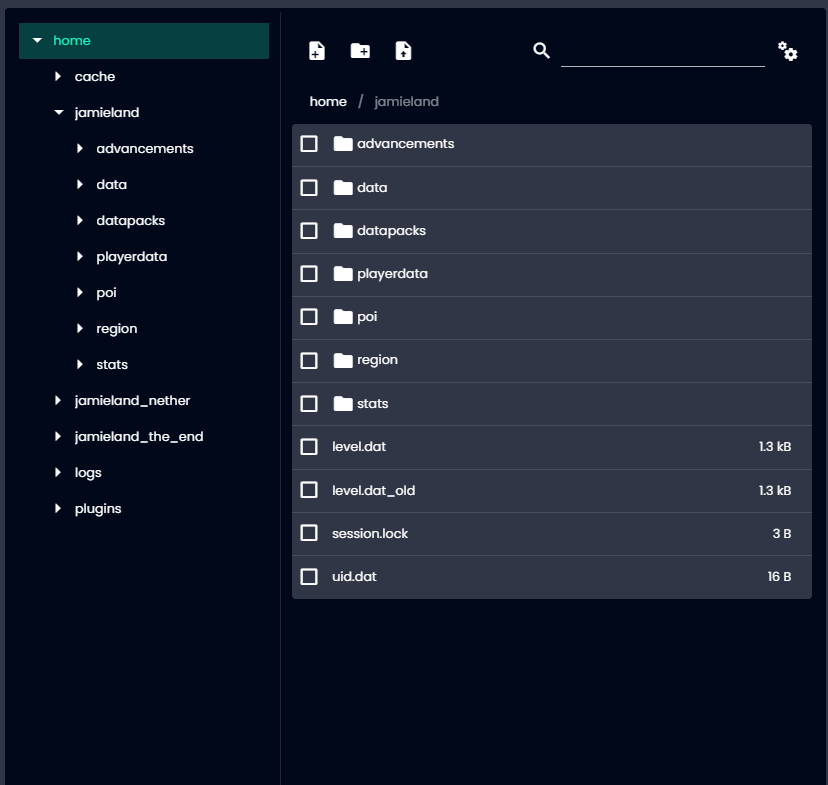This screenshot has height=785, width=828.
Task: Expand the jamieland_nether tree node arrow
Action: (58, 400)
